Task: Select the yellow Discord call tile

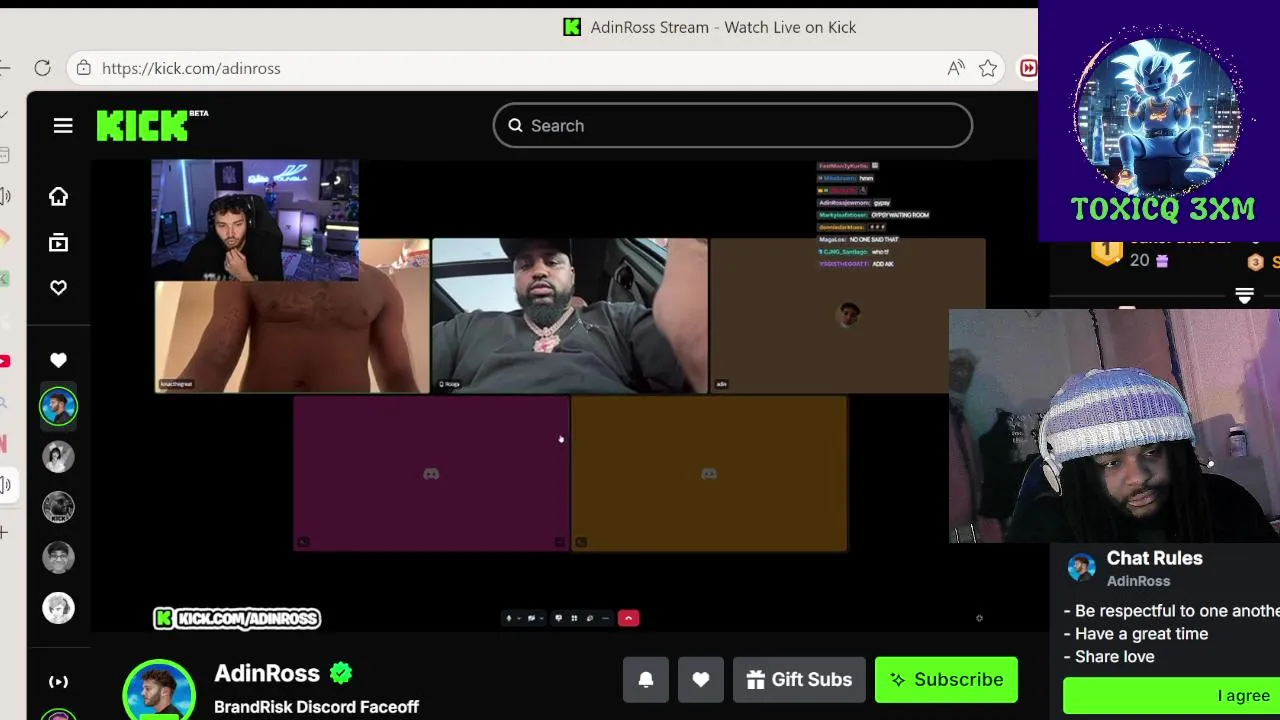Action: (x=709, y=473)
